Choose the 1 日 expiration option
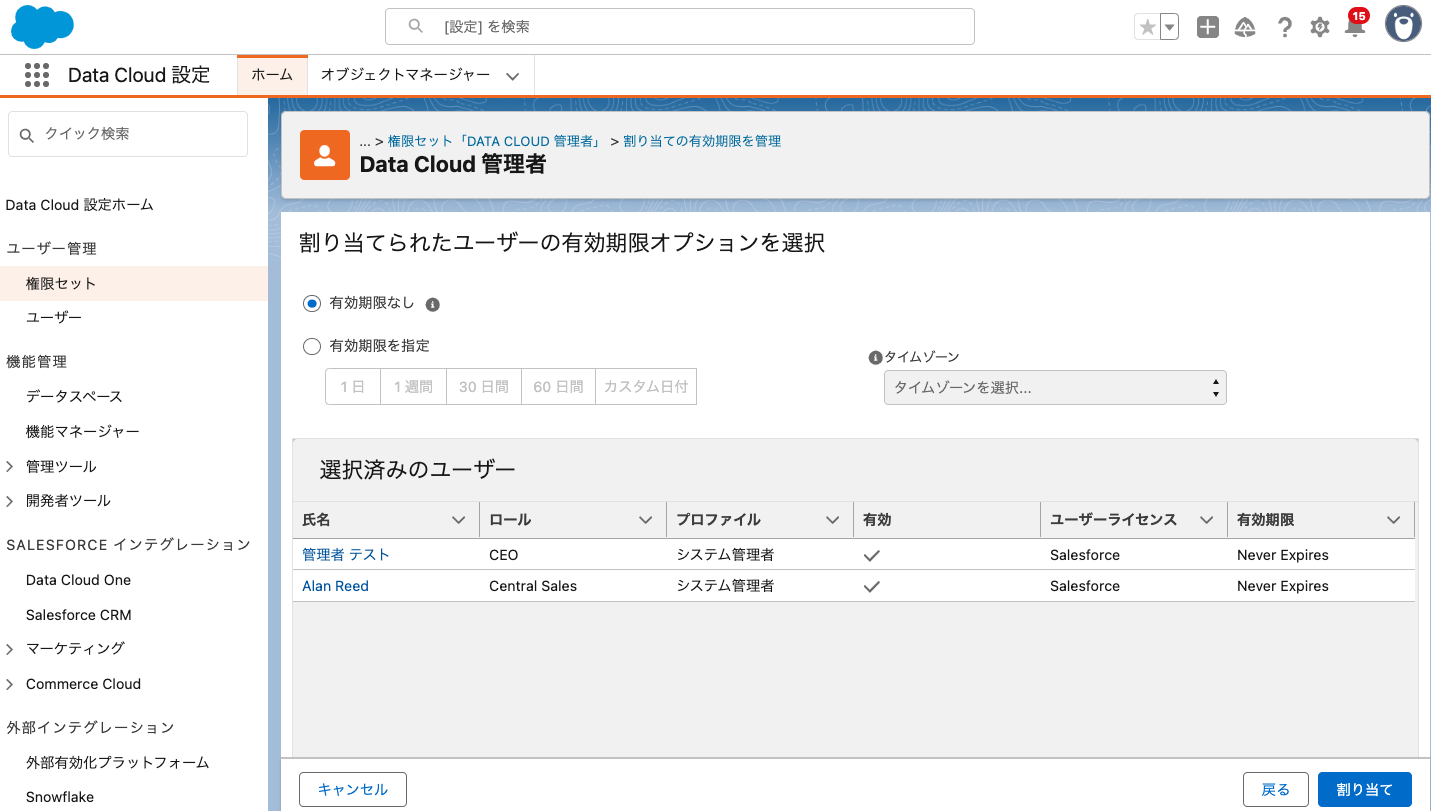Screen dimensions: 1431x811 click(353, 387)
